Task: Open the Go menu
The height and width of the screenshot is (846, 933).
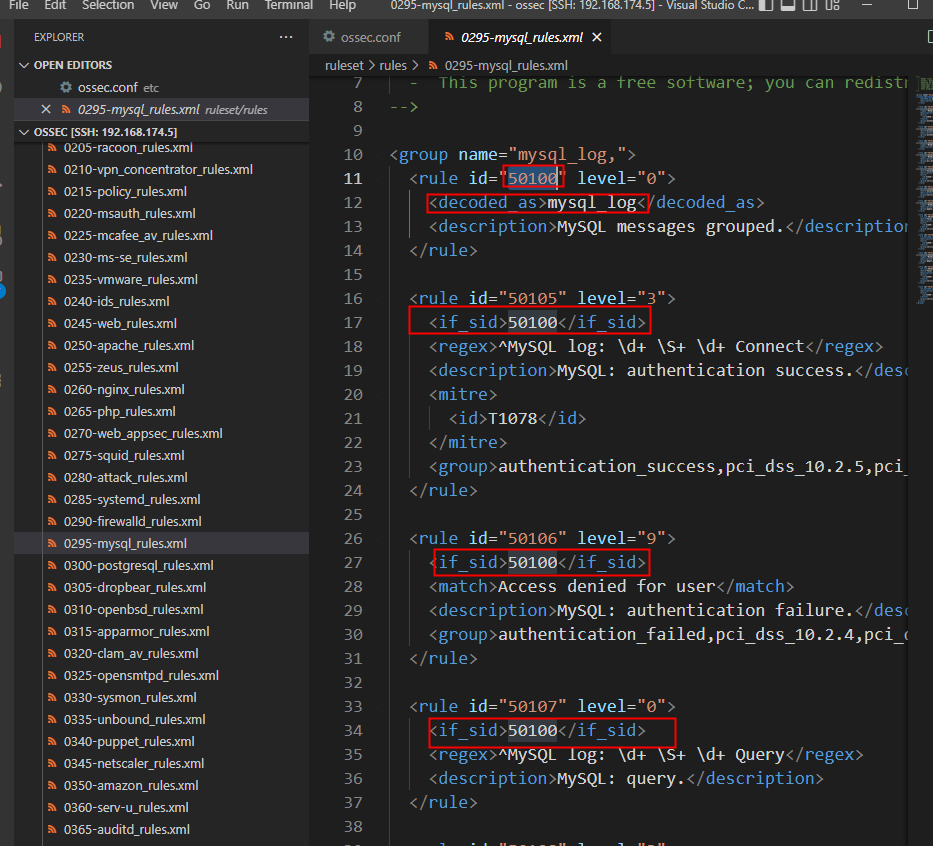Action: click(x=202, y=5)
